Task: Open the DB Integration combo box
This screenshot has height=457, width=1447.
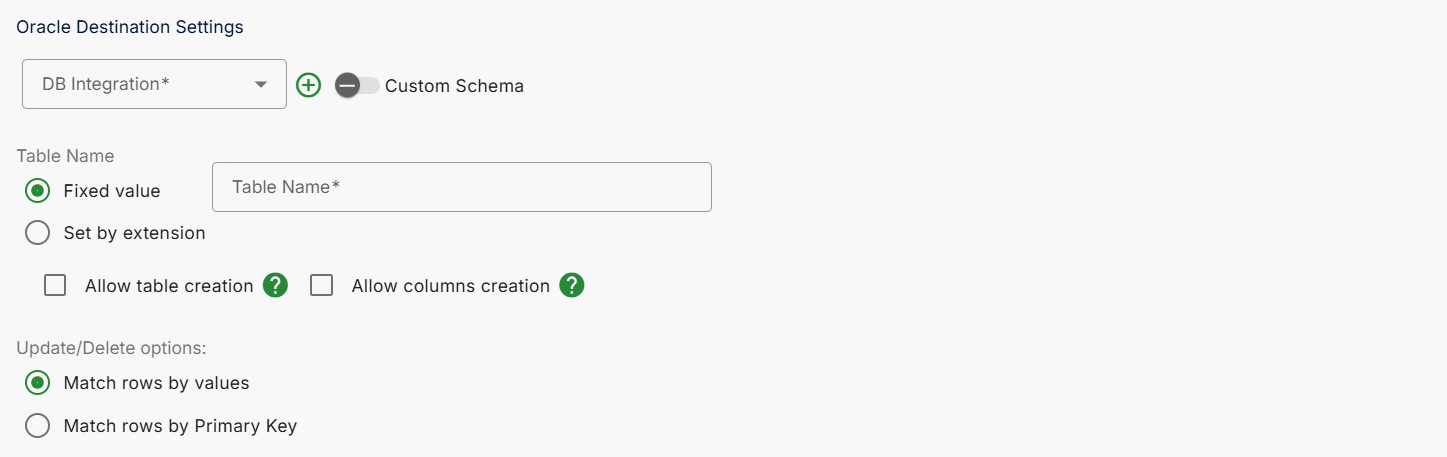Action: (x=154, y=84)
